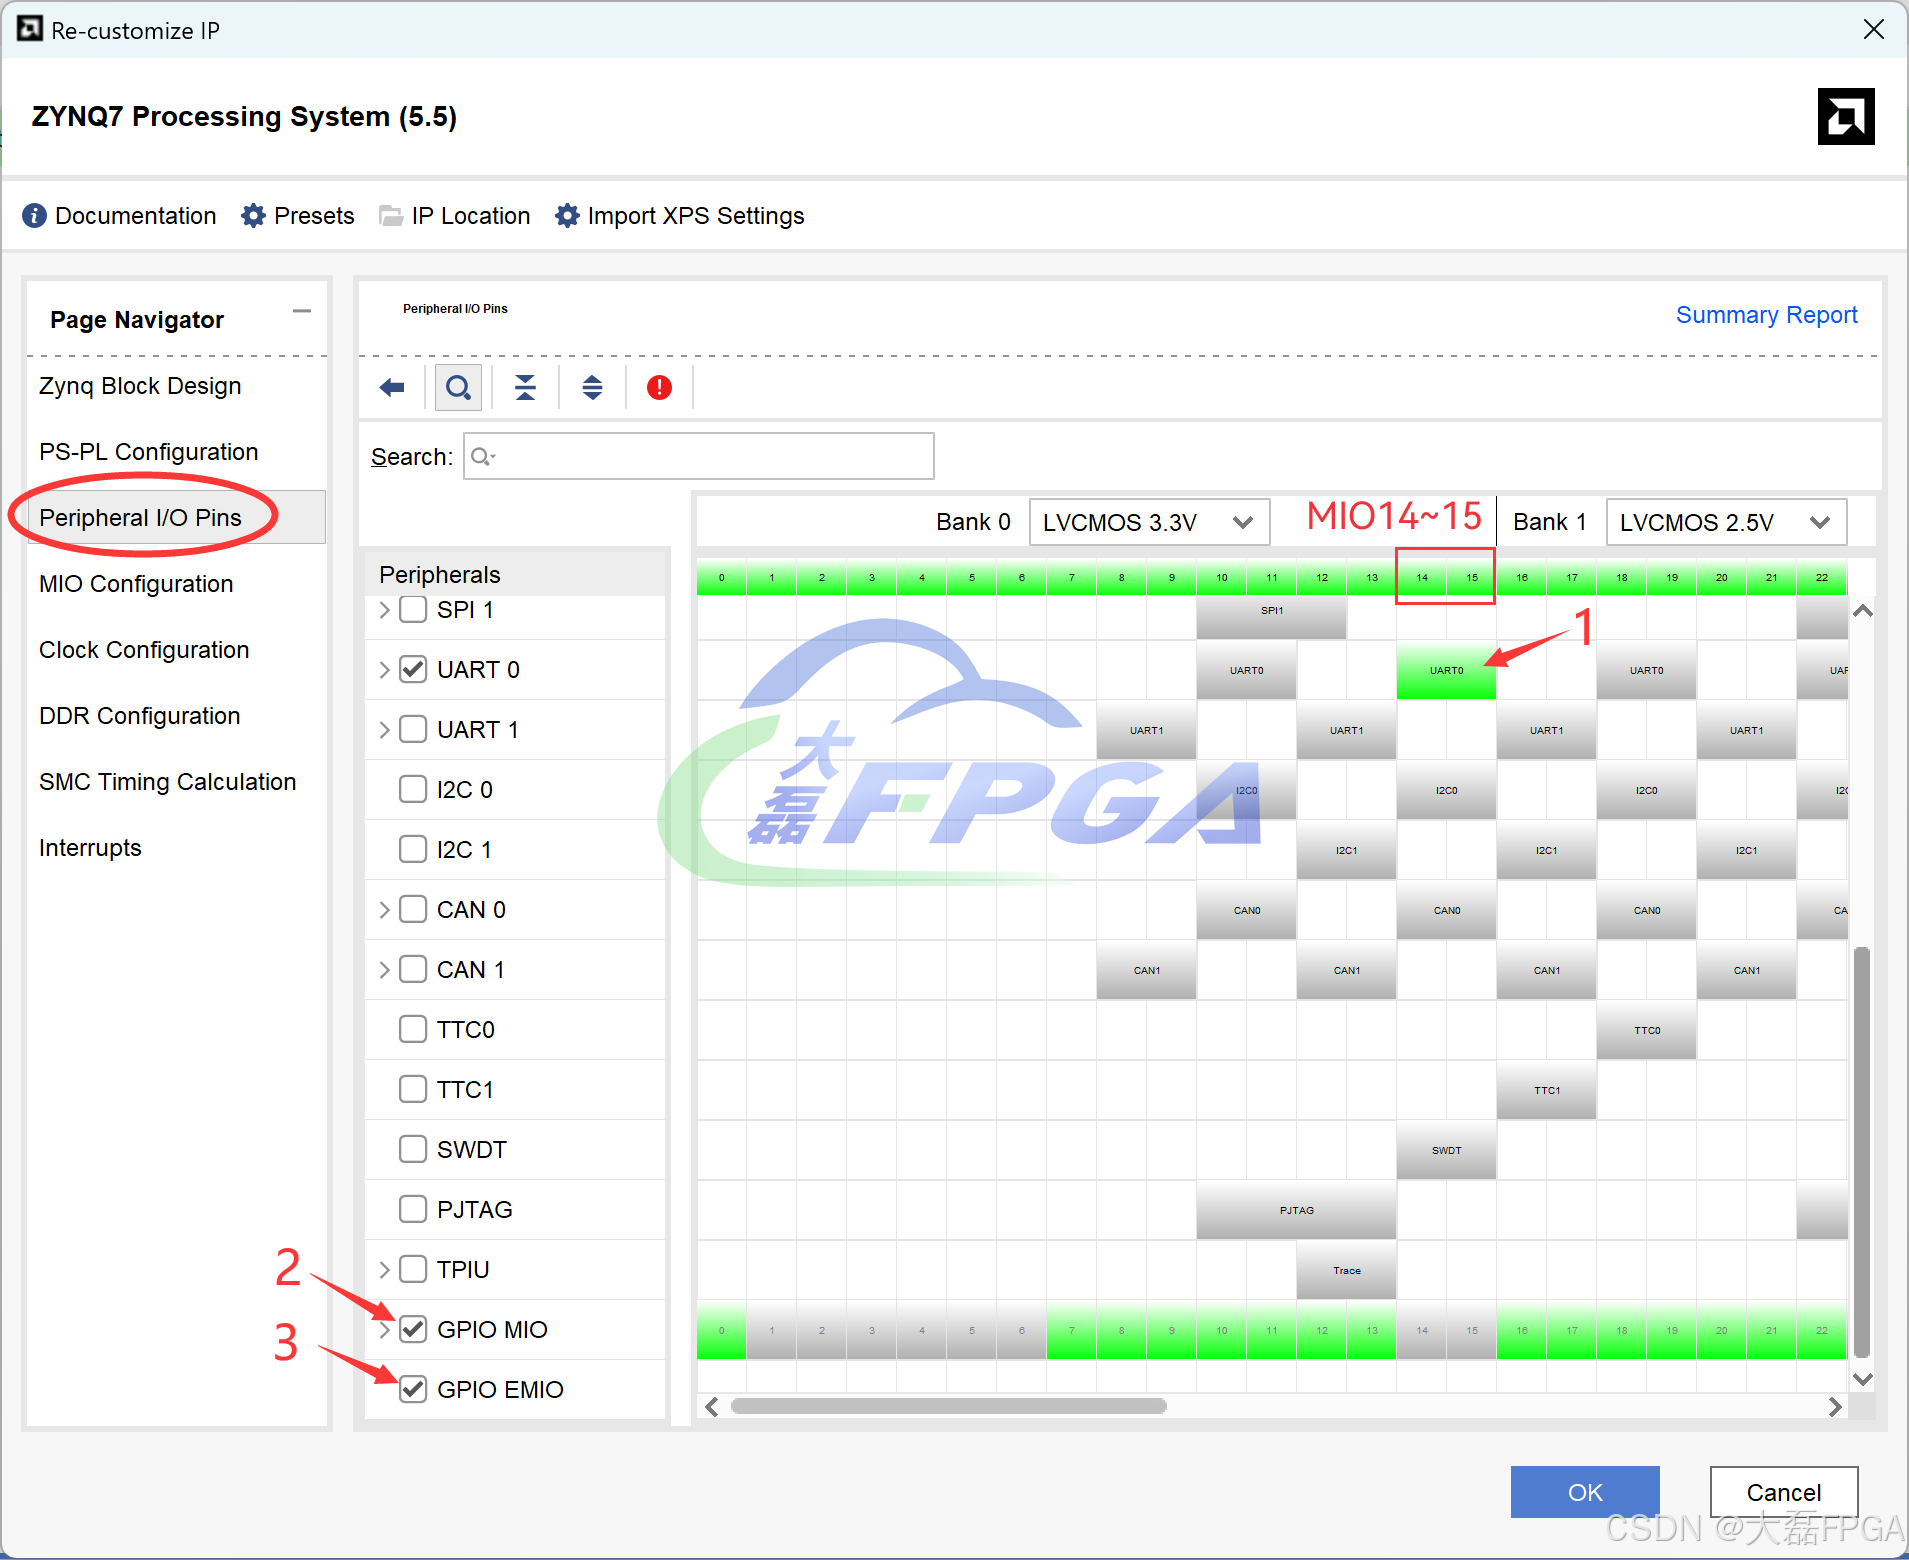
Task: Open Documentation info icon
Action: (34, 216)
